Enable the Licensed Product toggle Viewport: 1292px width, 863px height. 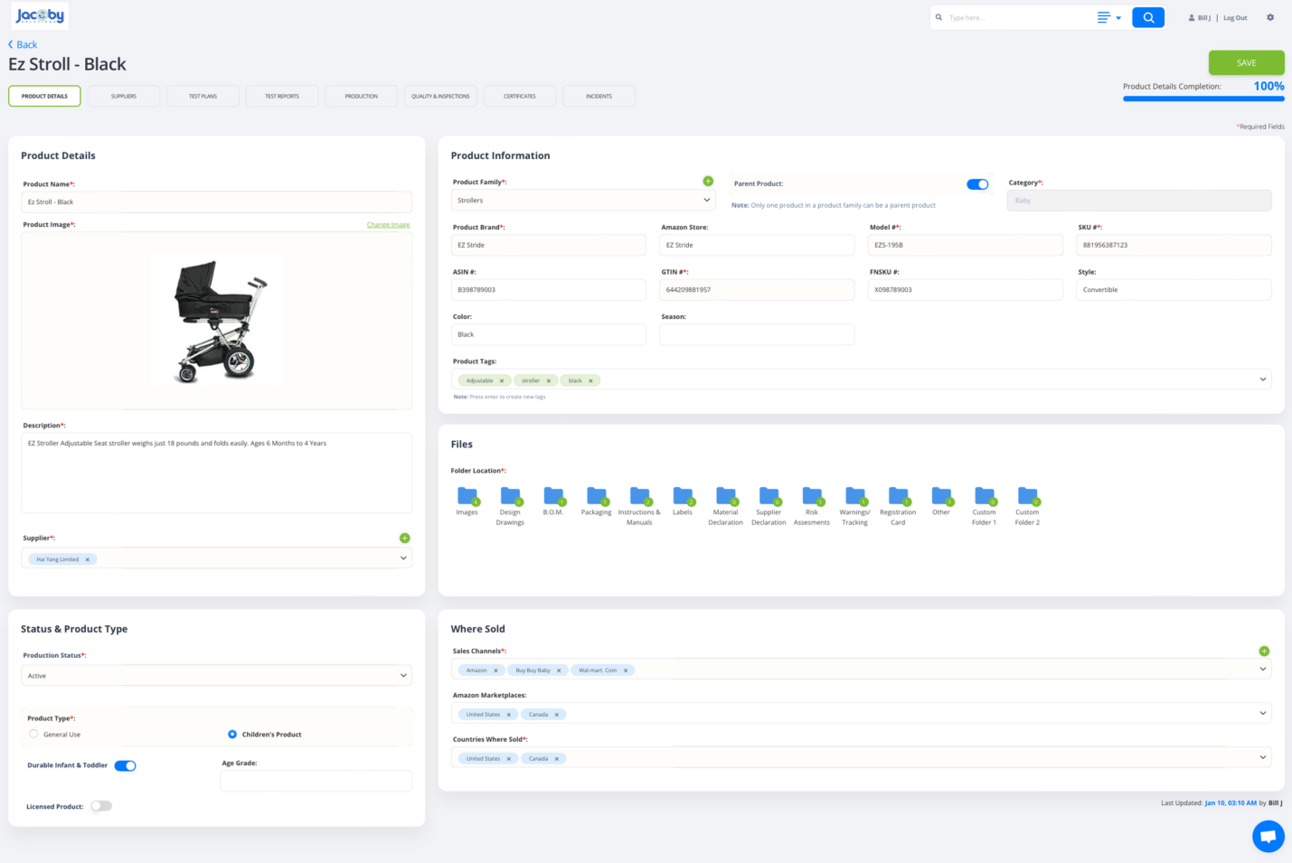[x=101, y=806]
